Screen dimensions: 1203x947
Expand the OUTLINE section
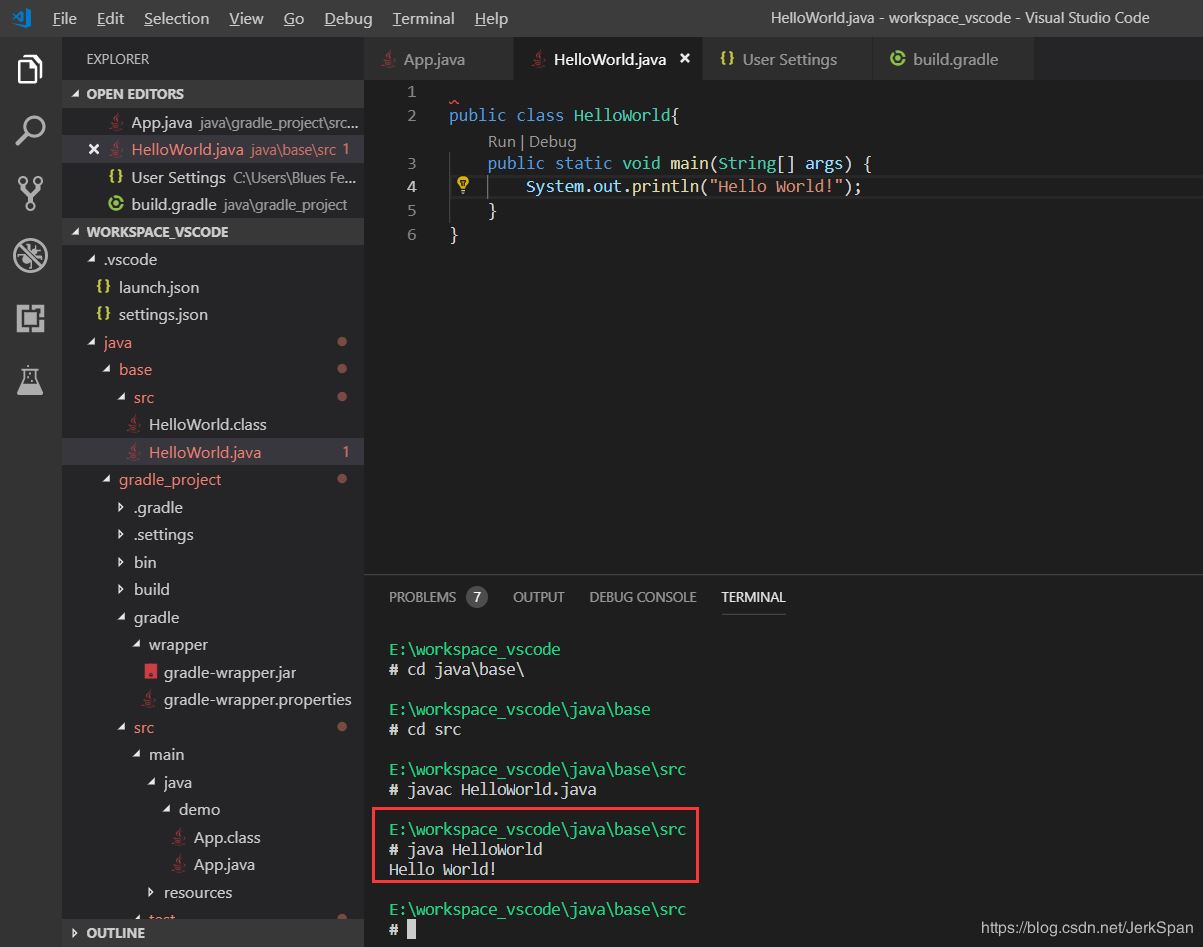(x=114, y=933)
